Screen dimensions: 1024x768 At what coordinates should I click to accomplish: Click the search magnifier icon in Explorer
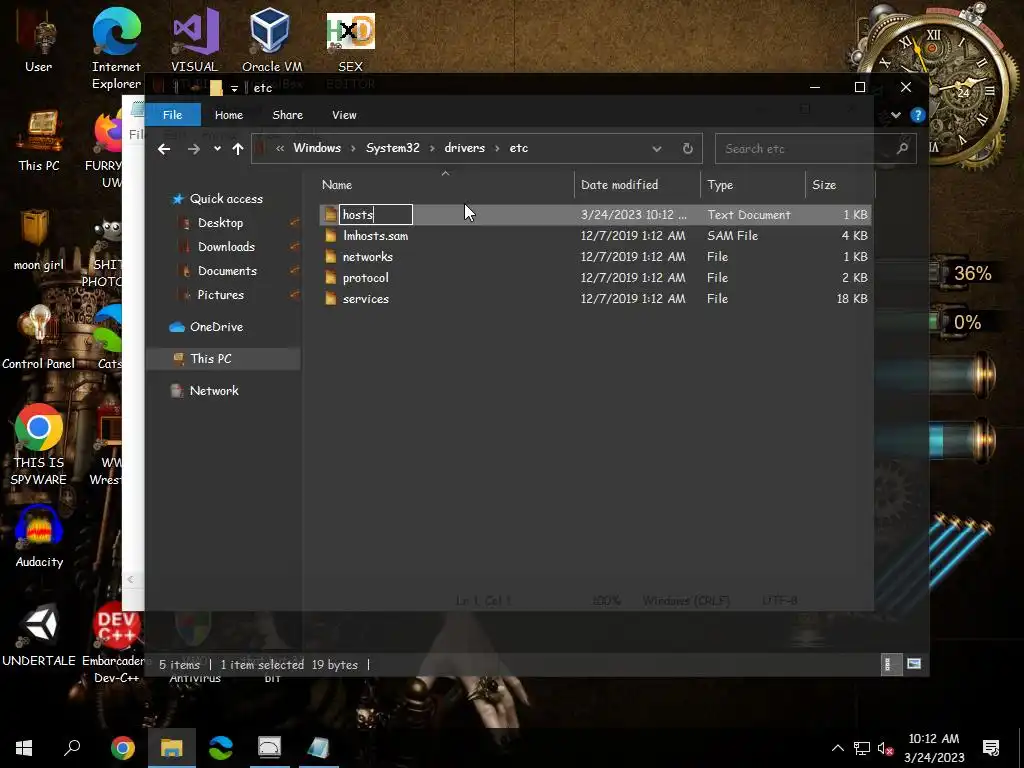[x=902, y=148]
